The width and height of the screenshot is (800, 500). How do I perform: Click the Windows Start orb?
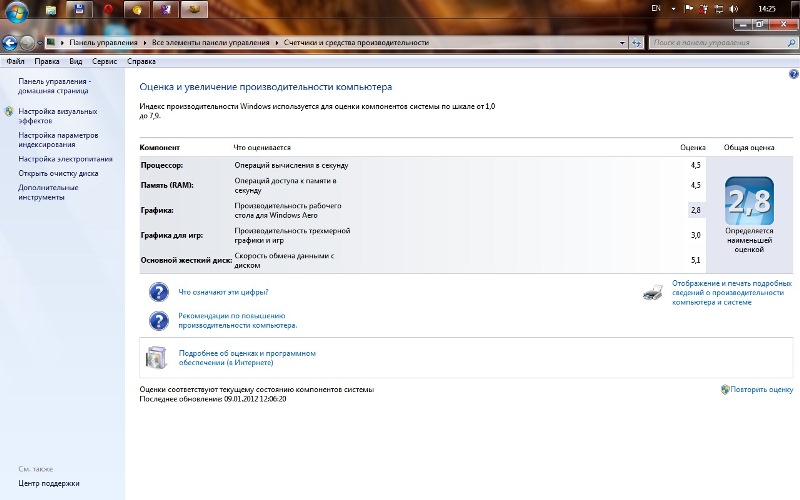16,11
